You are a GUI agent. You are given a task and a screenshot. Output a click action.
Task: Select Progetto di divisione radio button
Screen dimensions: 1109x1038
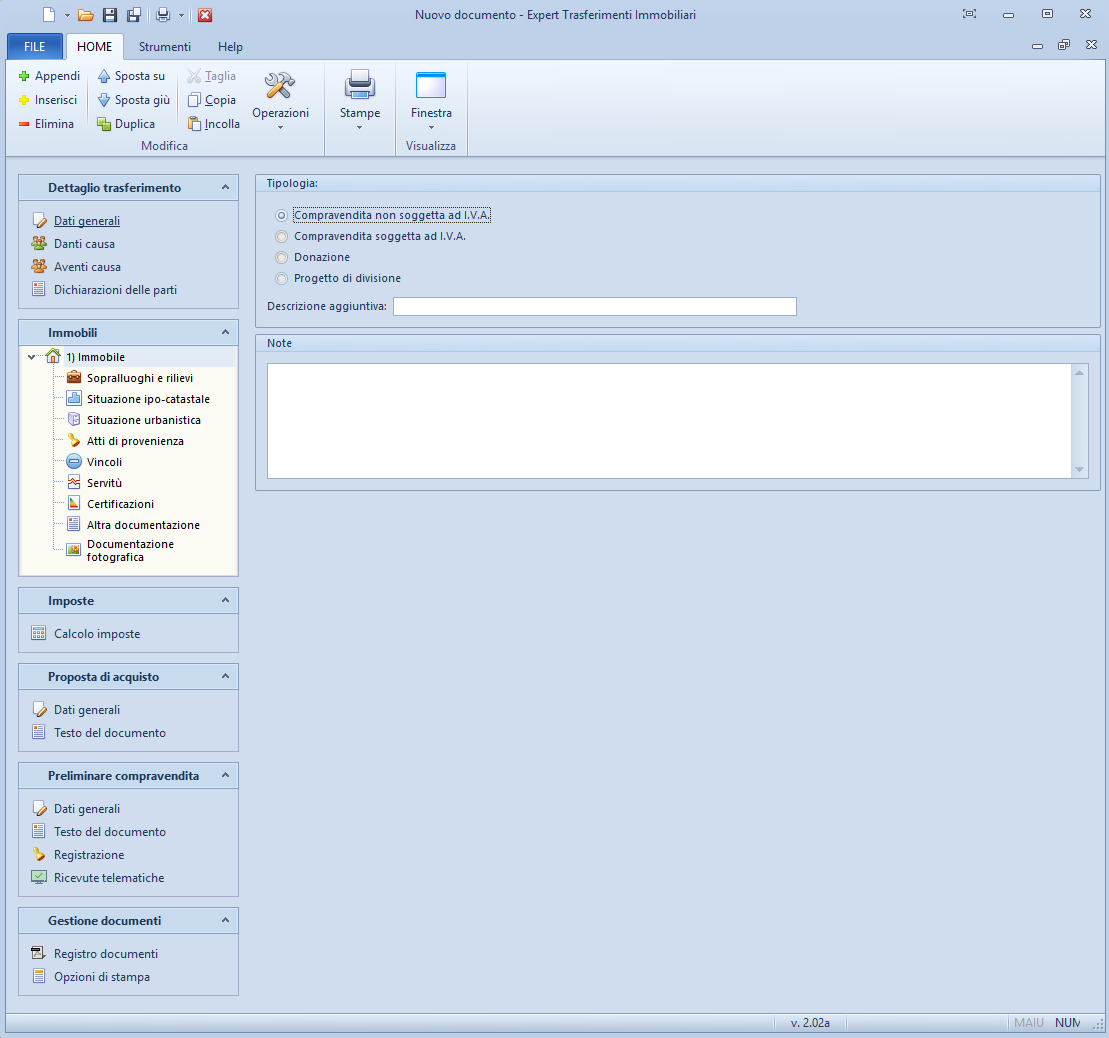pyautogui.click(x=282, y=279)
